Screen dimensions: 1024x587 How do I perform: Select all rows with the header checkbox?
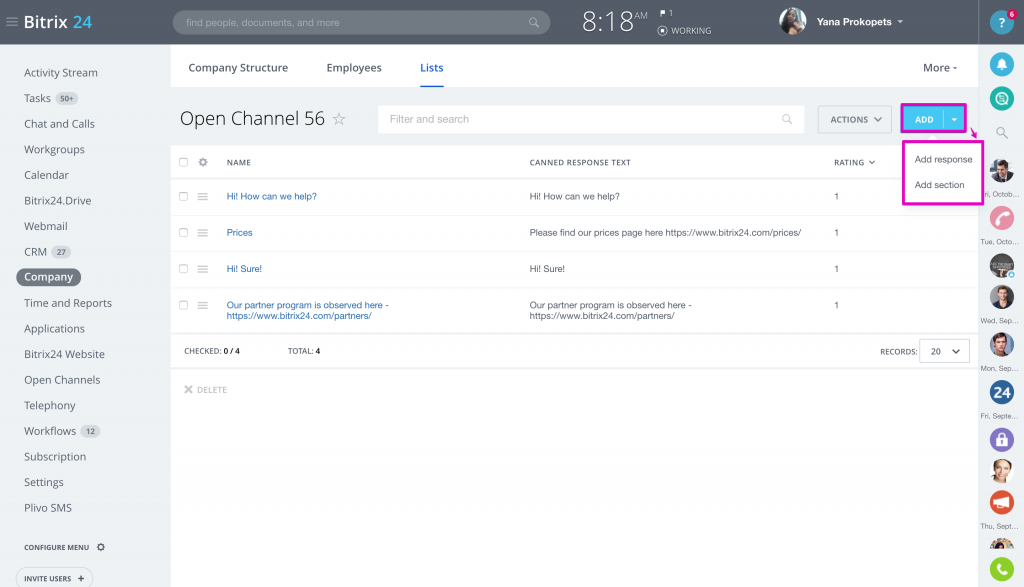tap(184, 162)
